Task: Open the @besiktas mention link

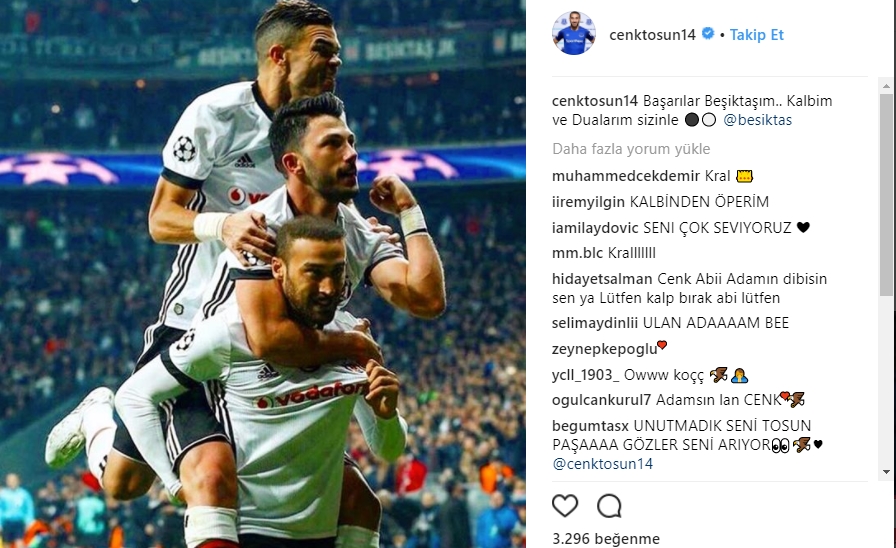Action: point(758,120)
